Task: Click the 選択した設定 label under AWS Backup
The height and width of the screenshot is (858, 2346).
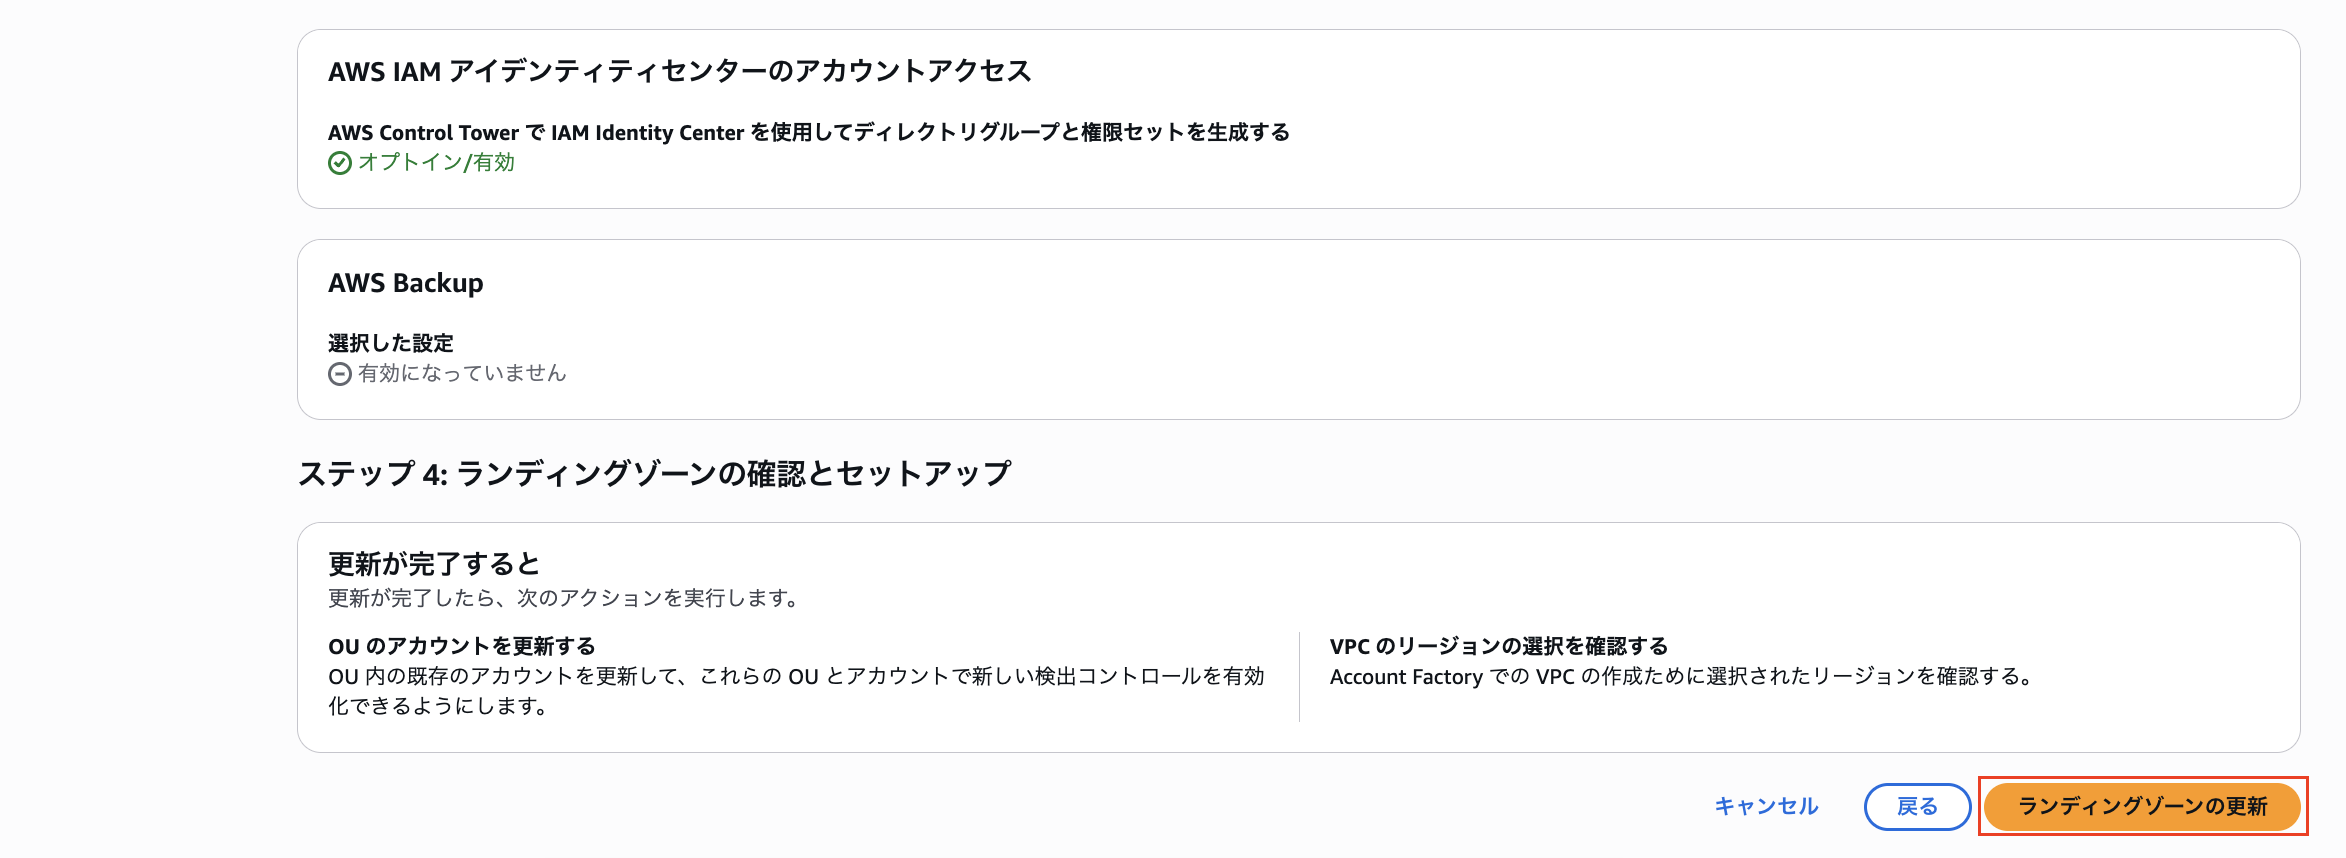Action: tap(390, 342)
